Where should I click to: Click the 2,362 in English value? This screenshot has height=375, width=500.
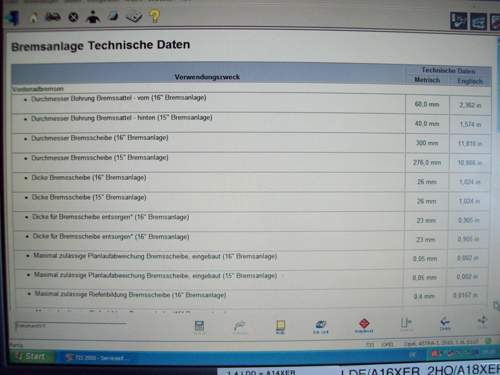coord(470,105)
